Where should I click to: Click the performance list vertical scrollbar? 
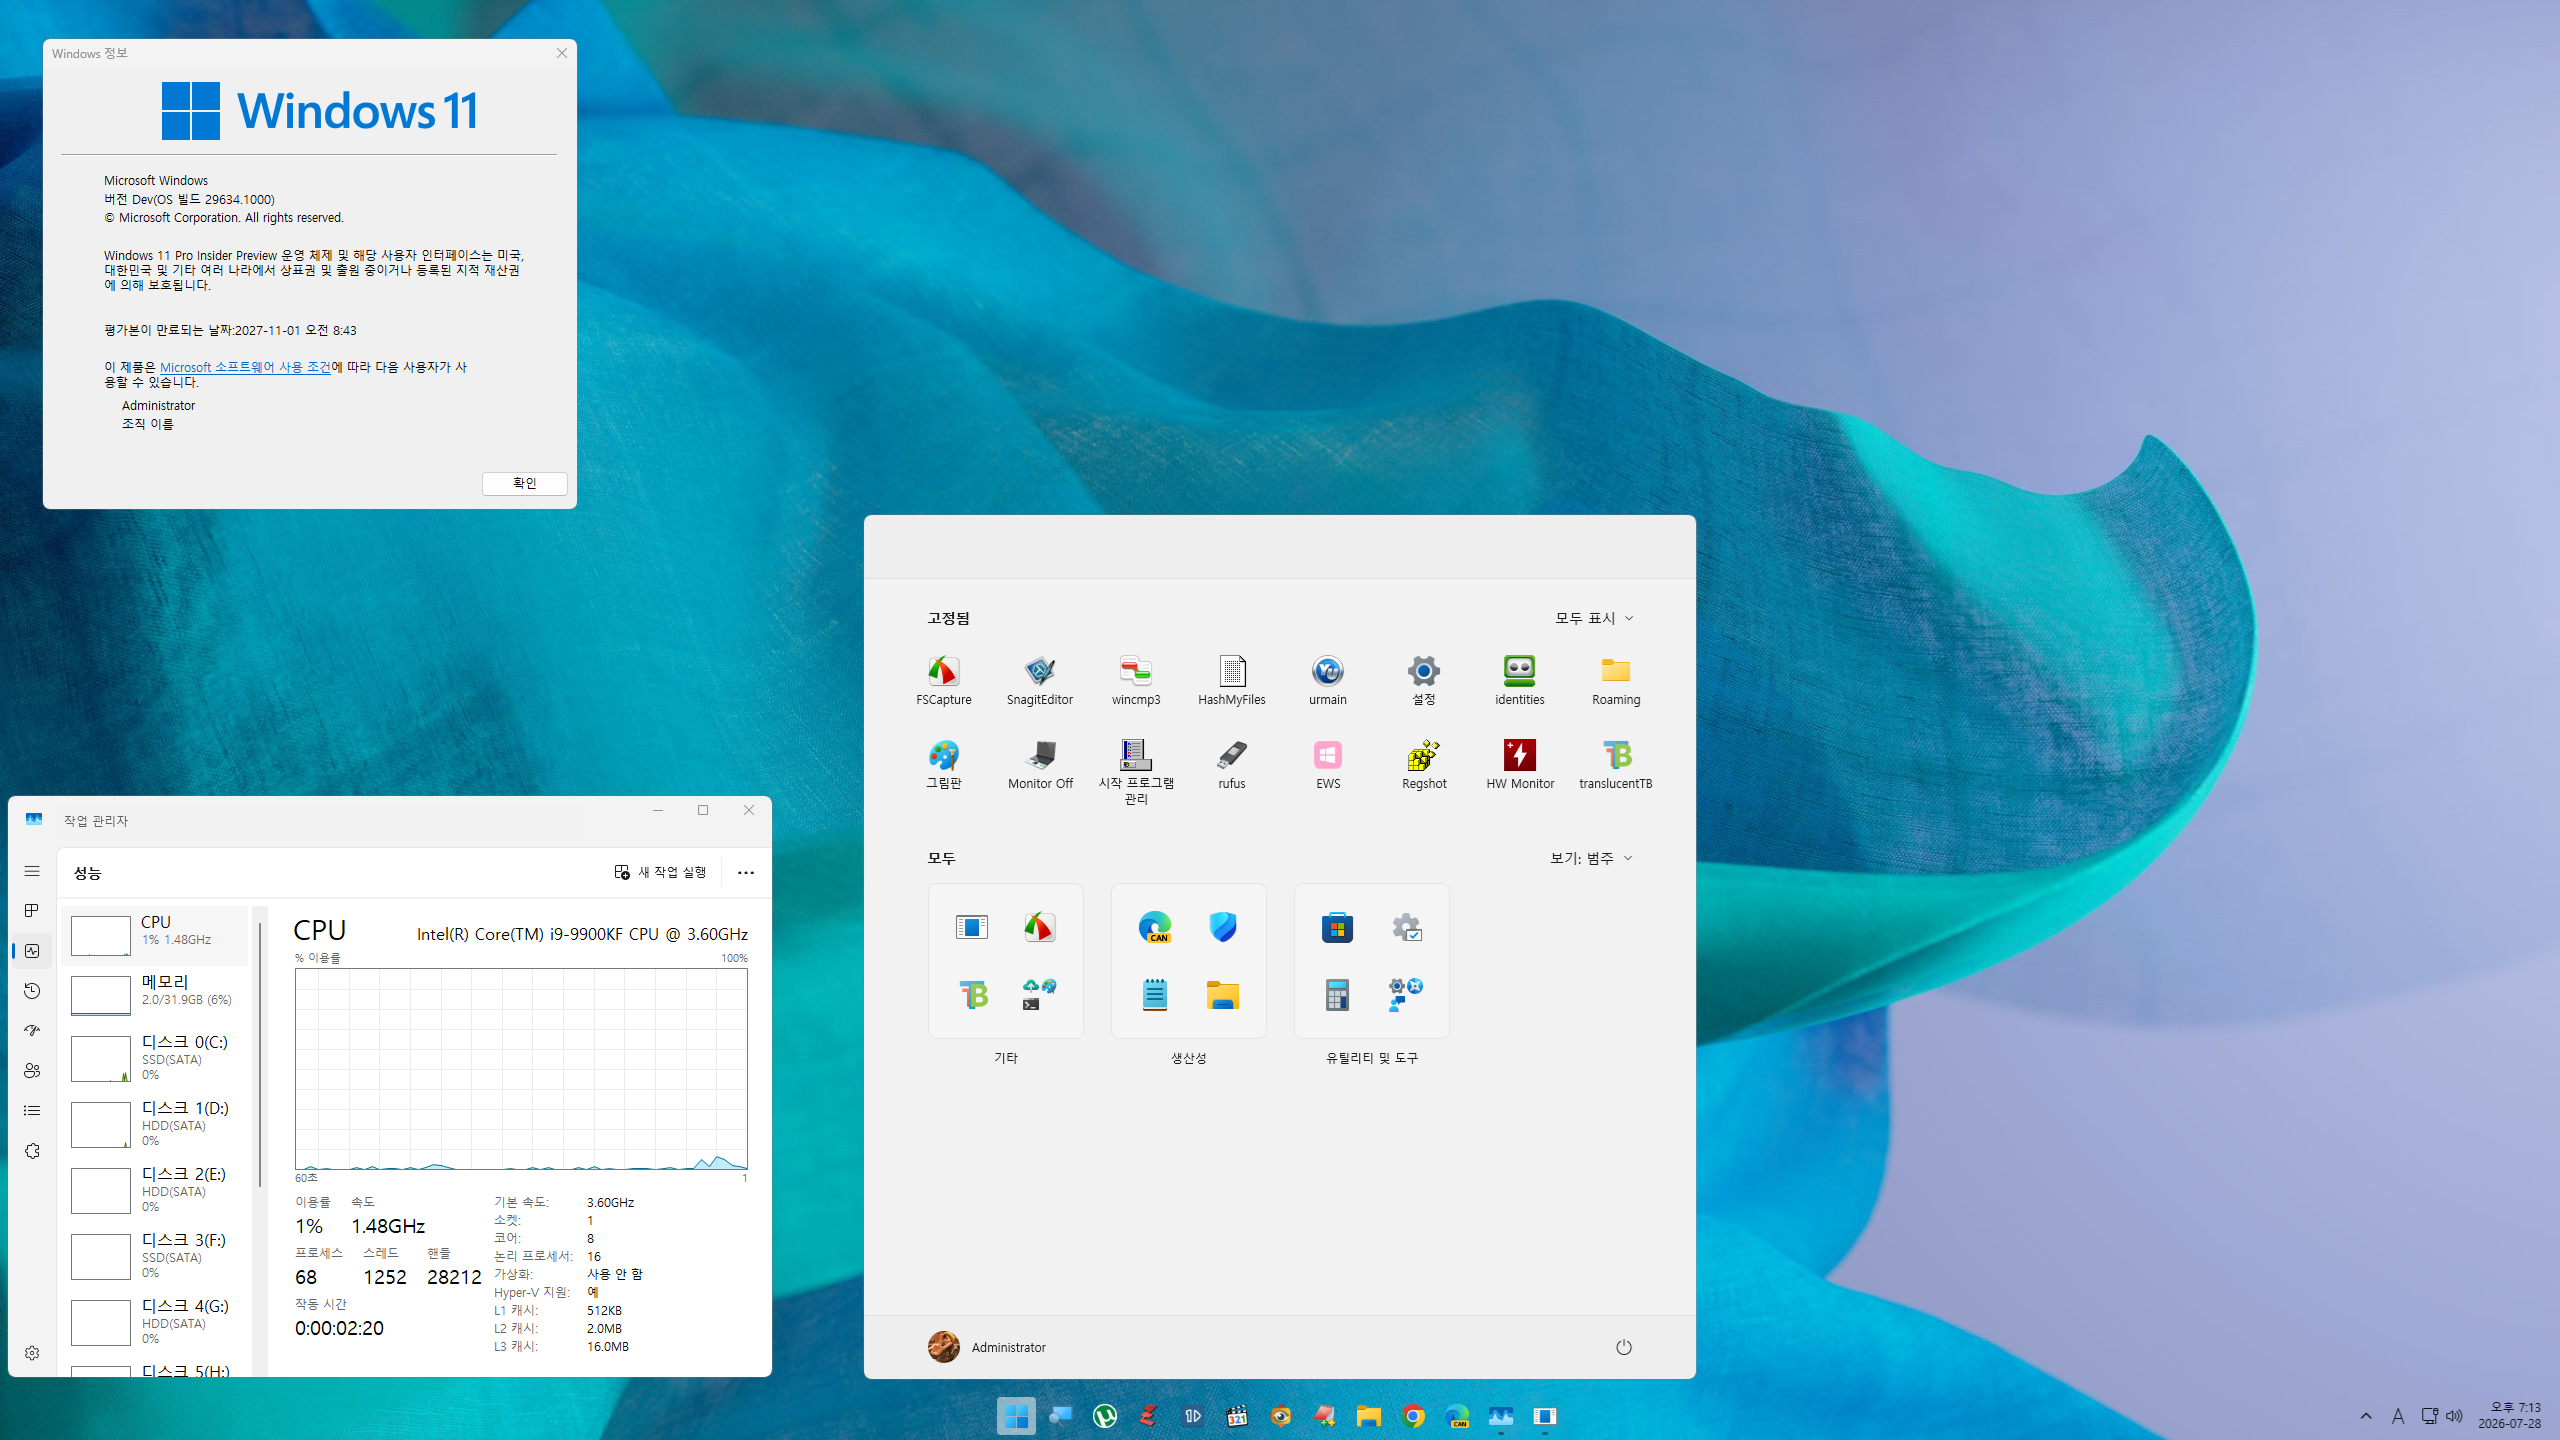pos(260,1055)
